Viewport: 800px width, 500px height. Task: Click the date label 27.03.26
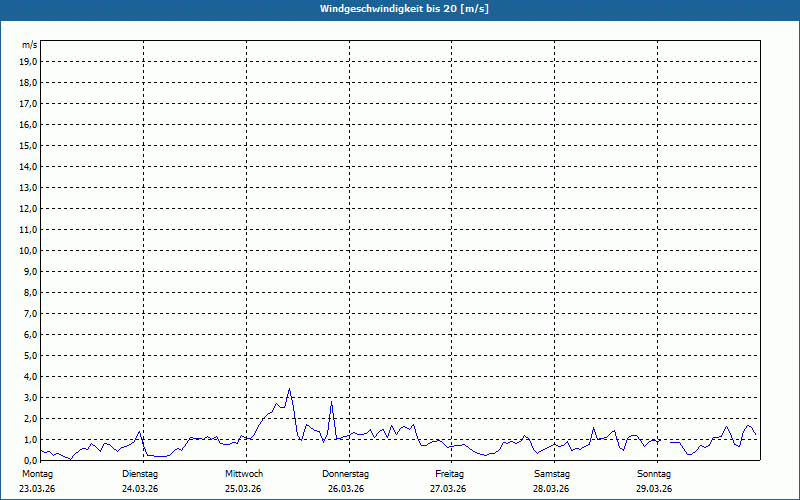449,489
